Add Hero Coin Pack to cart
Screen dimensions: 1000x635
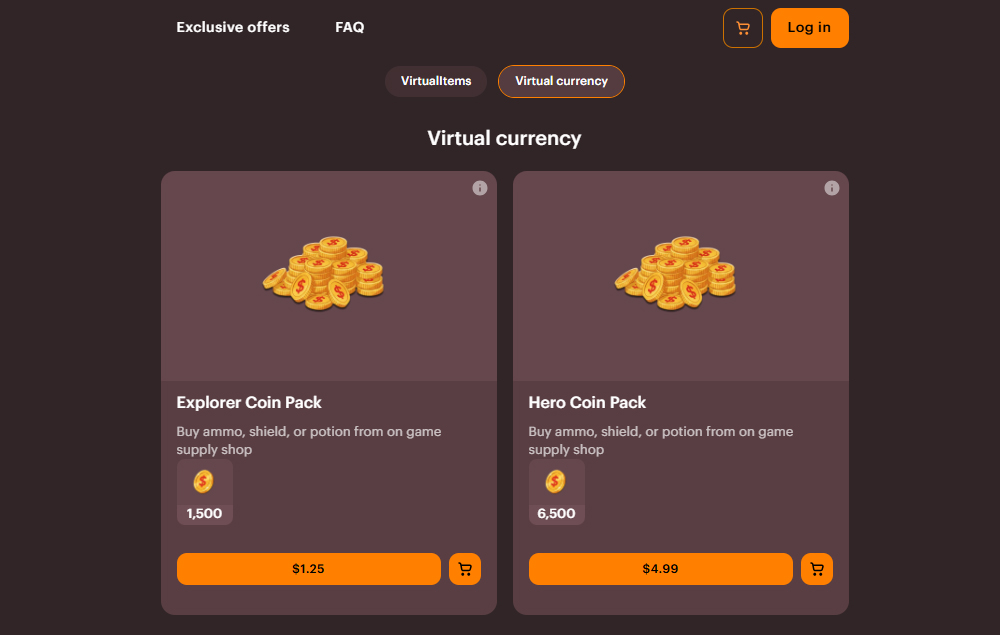(x=817, y=569)
